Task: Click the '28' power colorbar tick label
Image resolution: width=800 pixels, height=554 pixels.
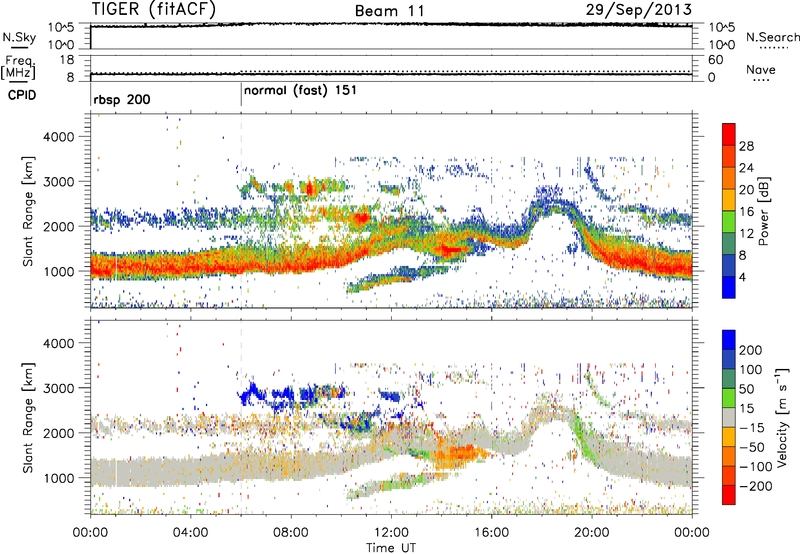Action: (746, 146)
